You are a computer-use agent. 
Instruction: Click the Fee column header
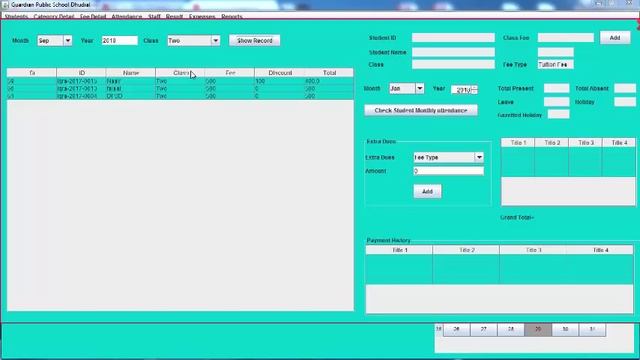[230, 73]
